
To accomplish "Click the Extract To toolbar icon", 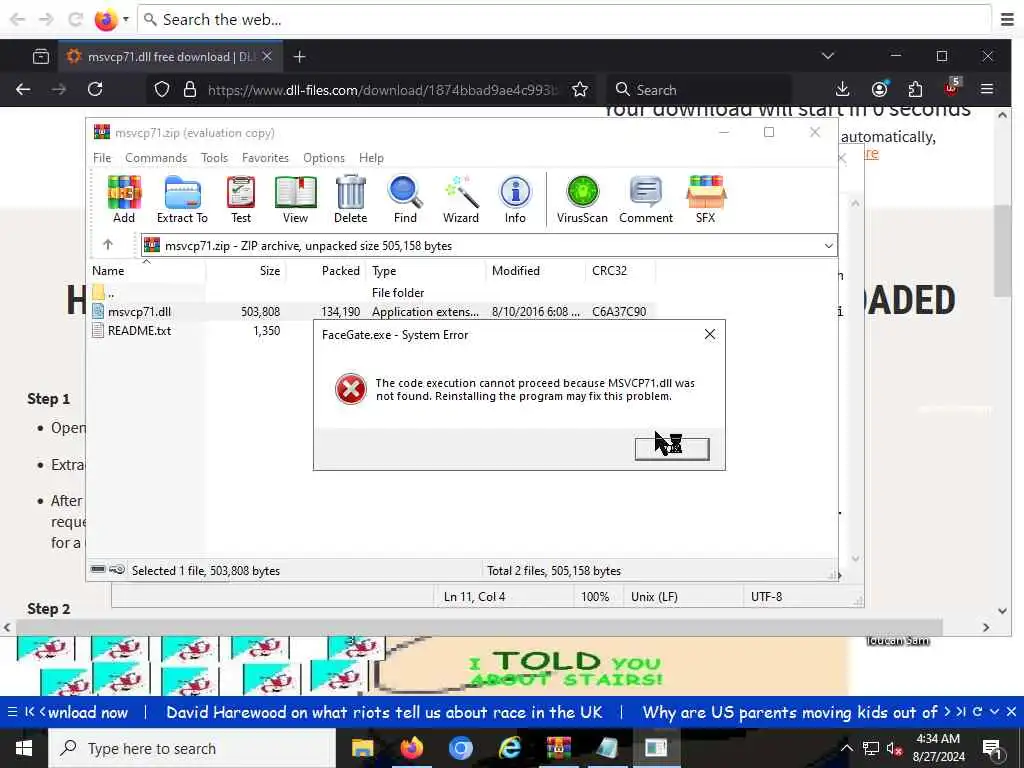I will click(182, 199).
